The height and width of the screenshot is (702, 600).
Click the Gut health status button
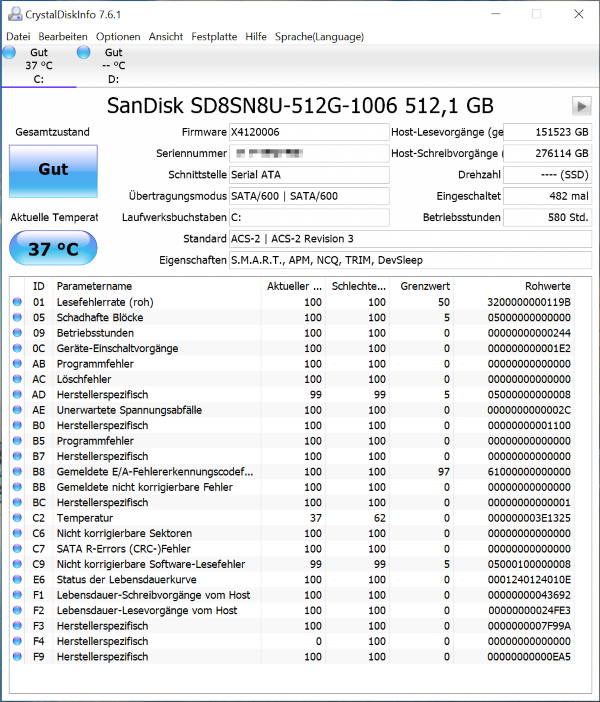[x=53, y=171]
